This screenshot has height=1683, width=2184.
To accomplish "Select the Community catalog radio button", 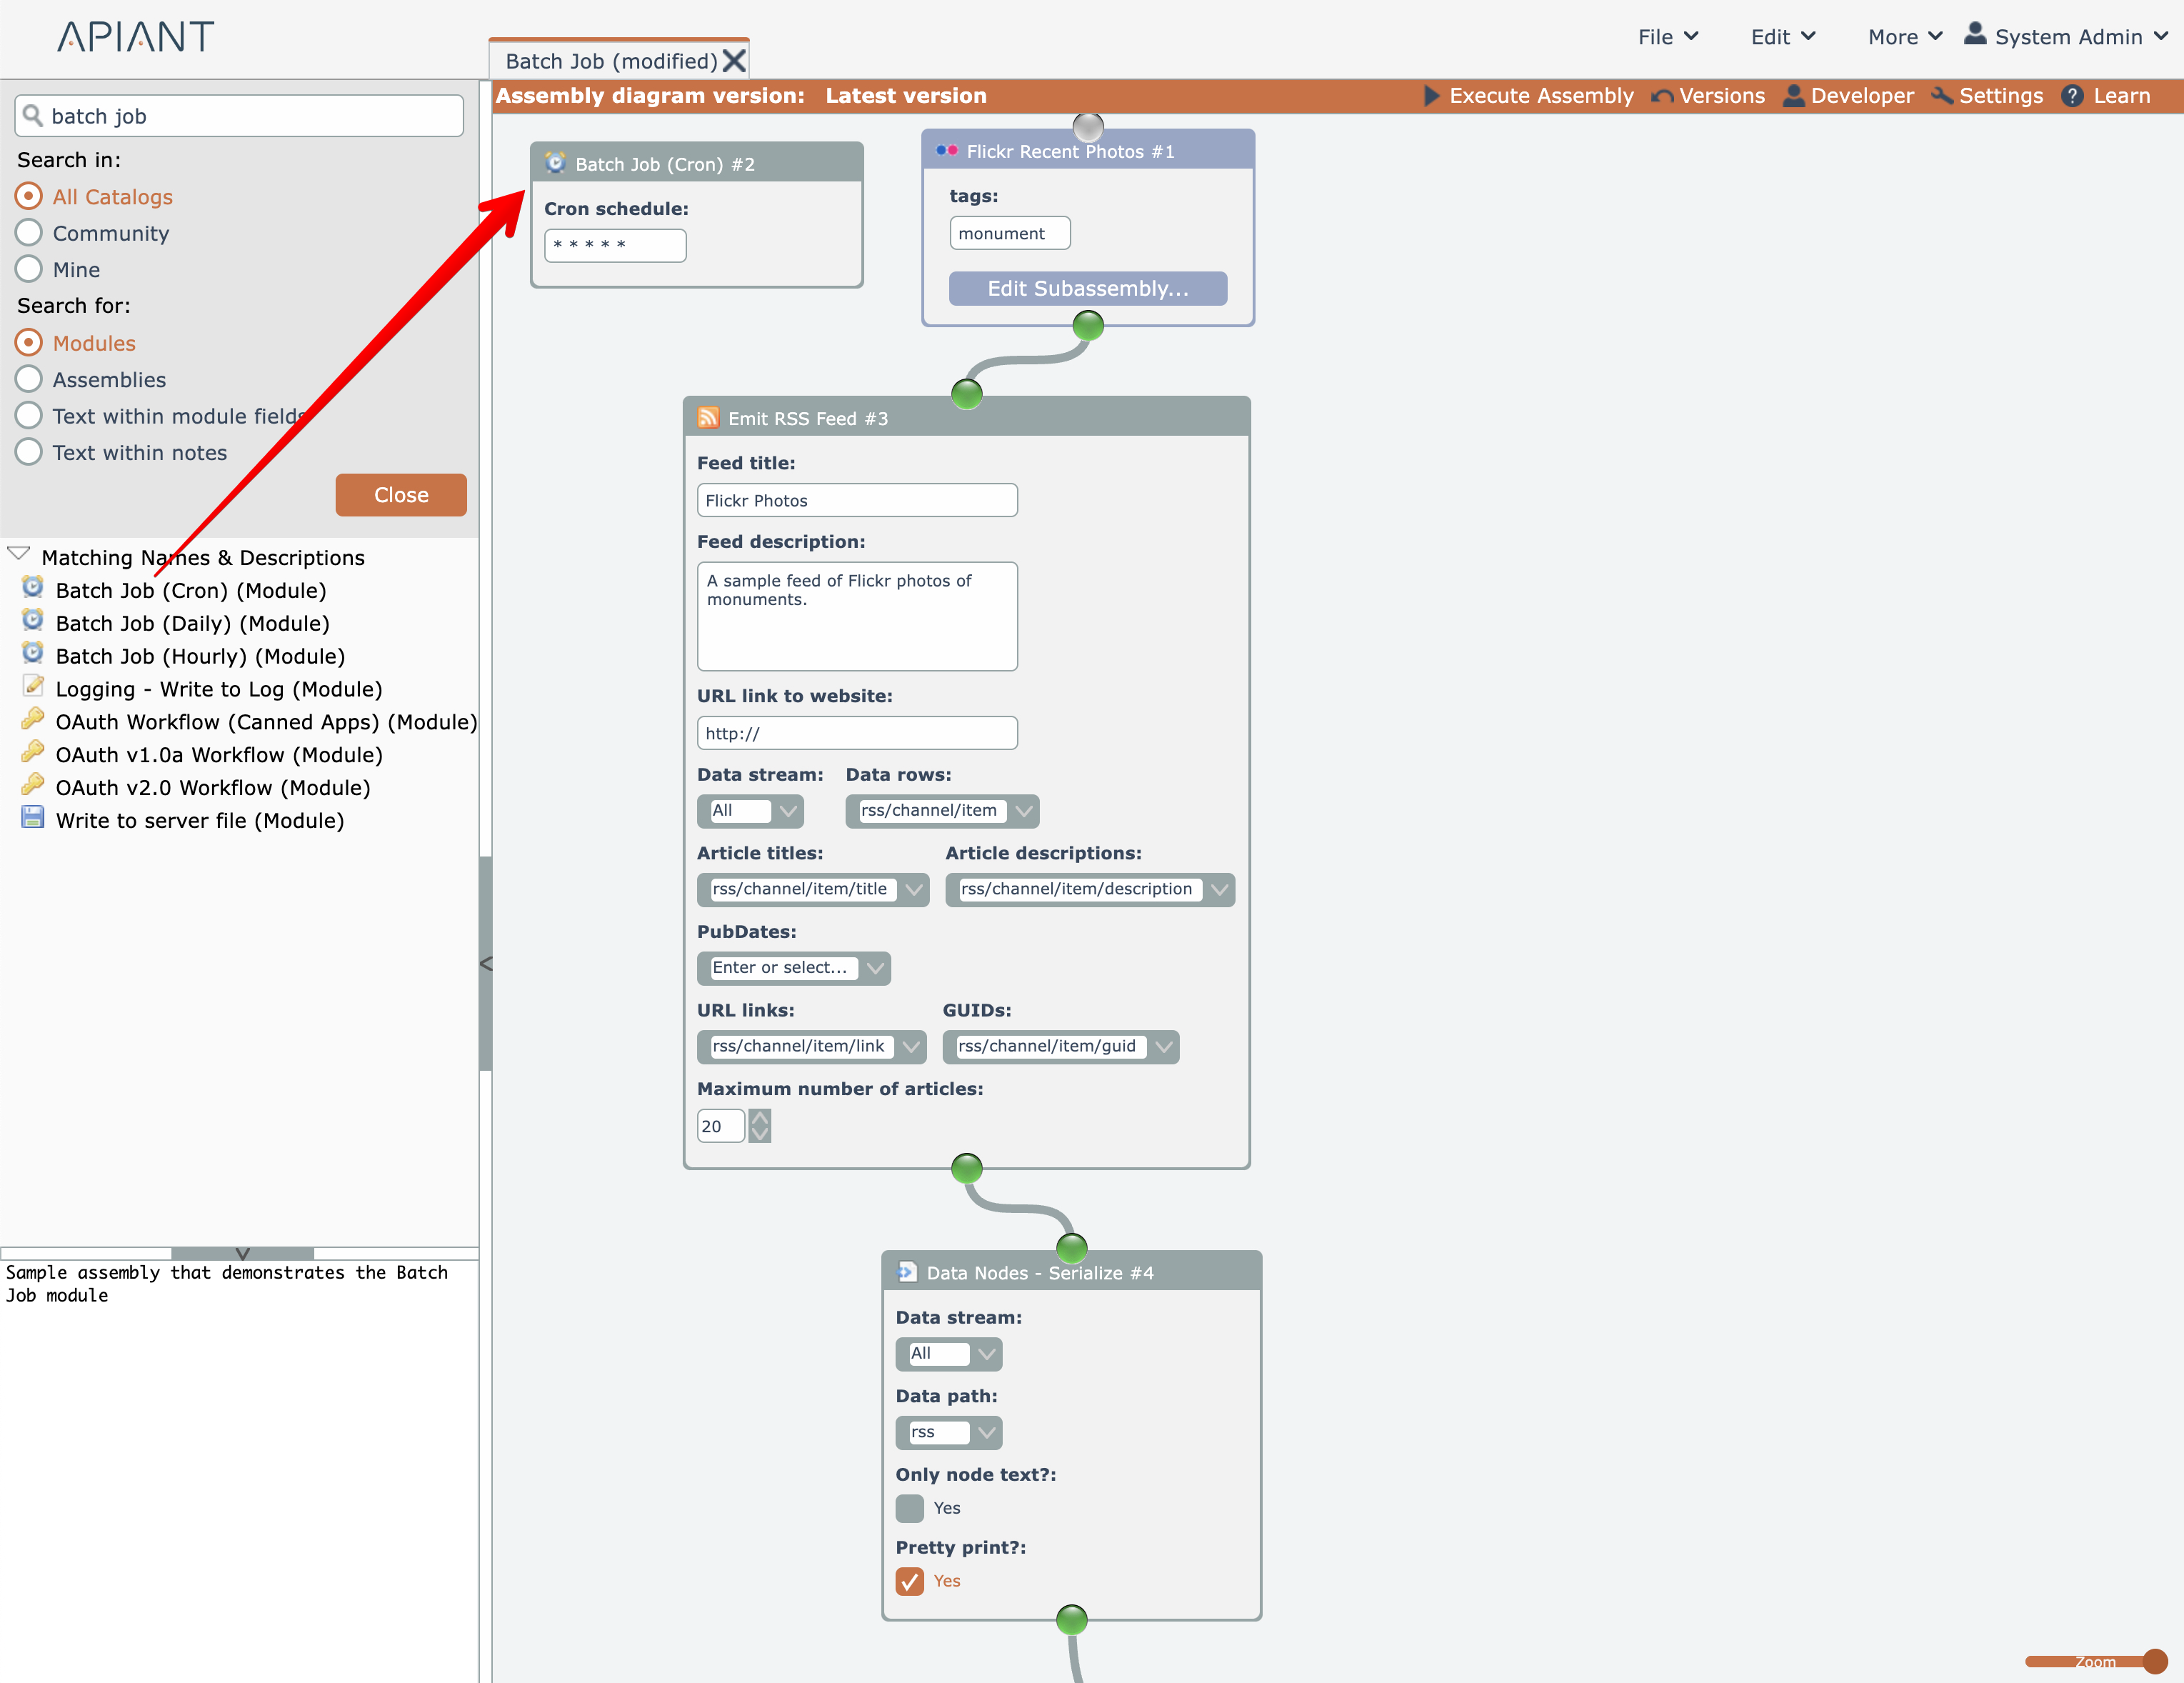I will tap(29, 233).
